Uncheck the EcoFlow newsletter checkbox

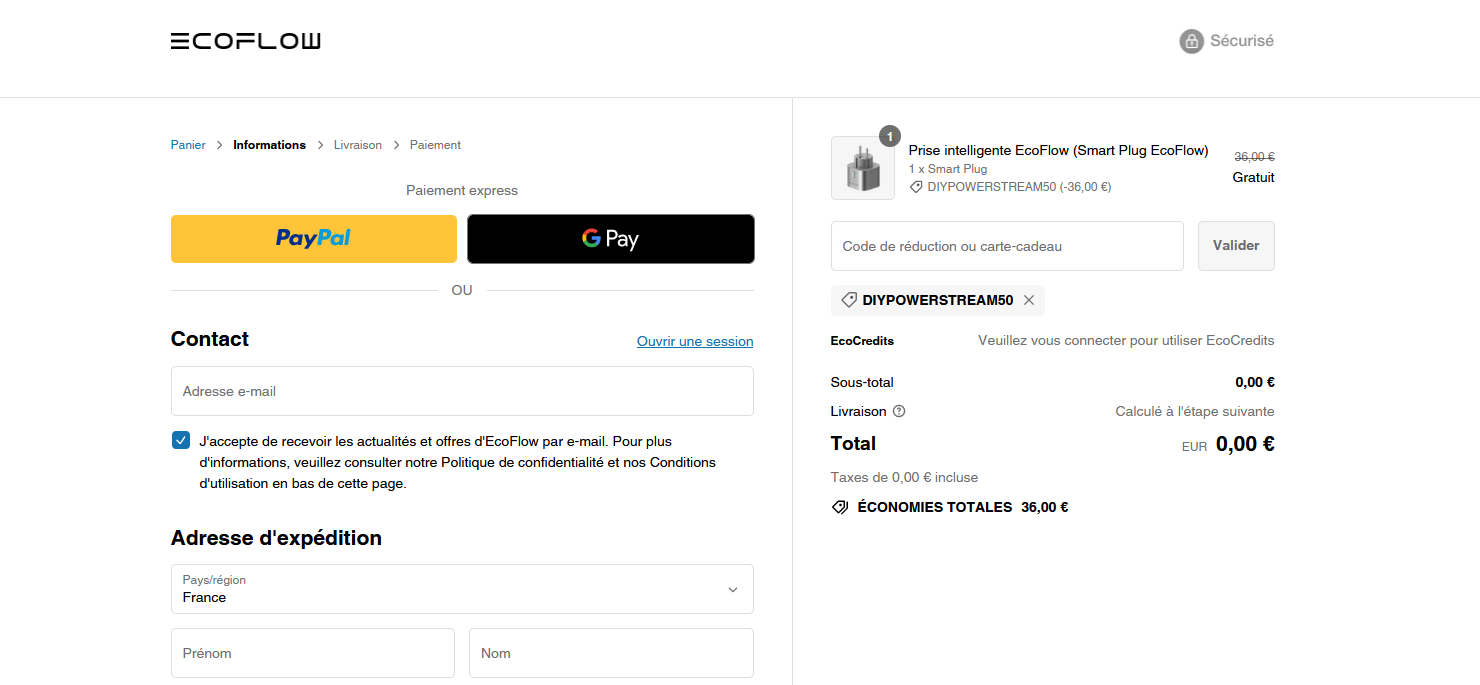[x=181, y=440]
